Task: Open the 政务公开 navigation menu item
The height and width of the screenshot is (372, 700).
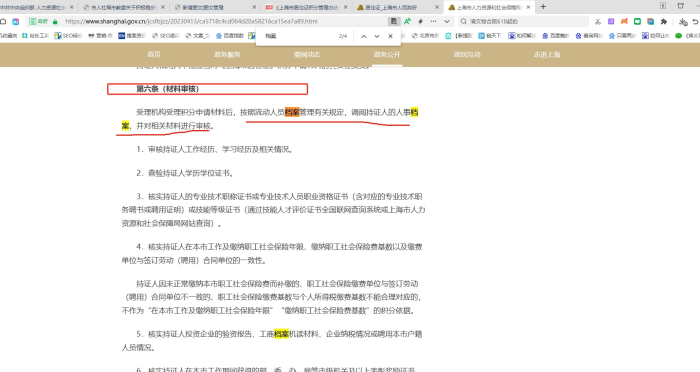Action: 387,54
